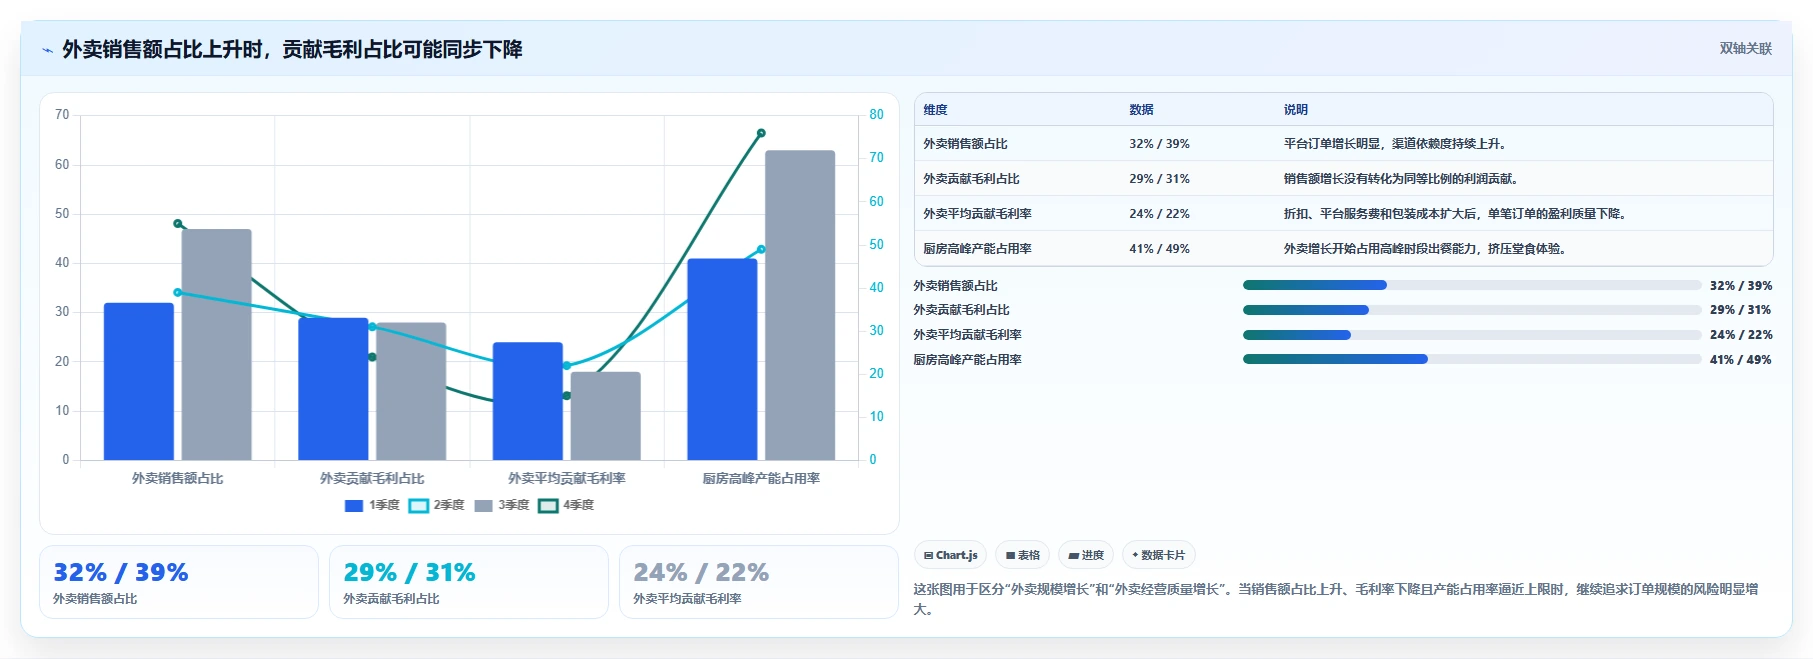Image resolution: width=1813 pixels, height=659 pixels.
Task: Select the 29% / 31% 外卖贡献毛利占比 KPI card
Action: [469, 582]
